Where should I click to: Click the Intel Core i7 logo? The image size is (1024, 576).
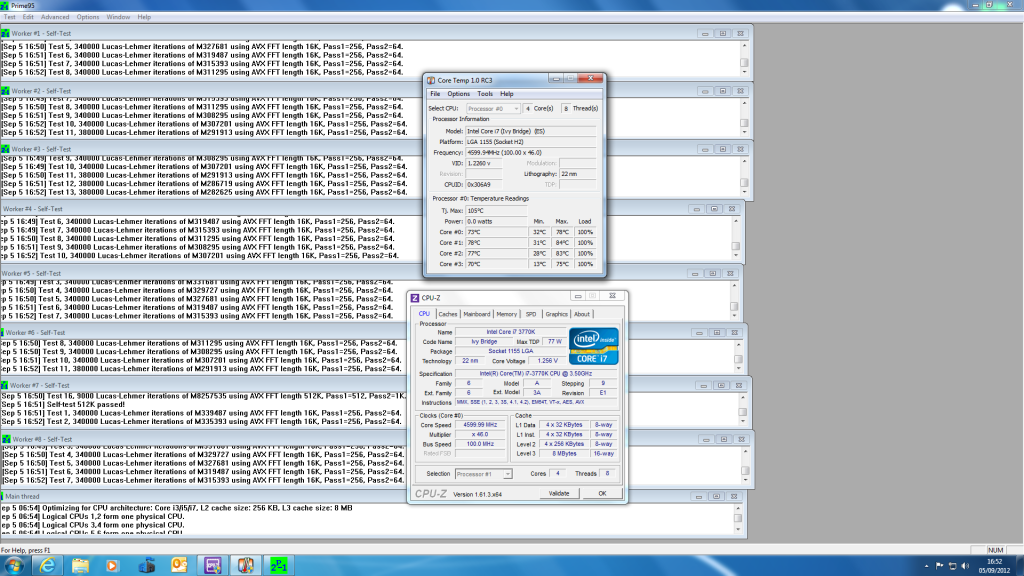(x=594, y=345)
